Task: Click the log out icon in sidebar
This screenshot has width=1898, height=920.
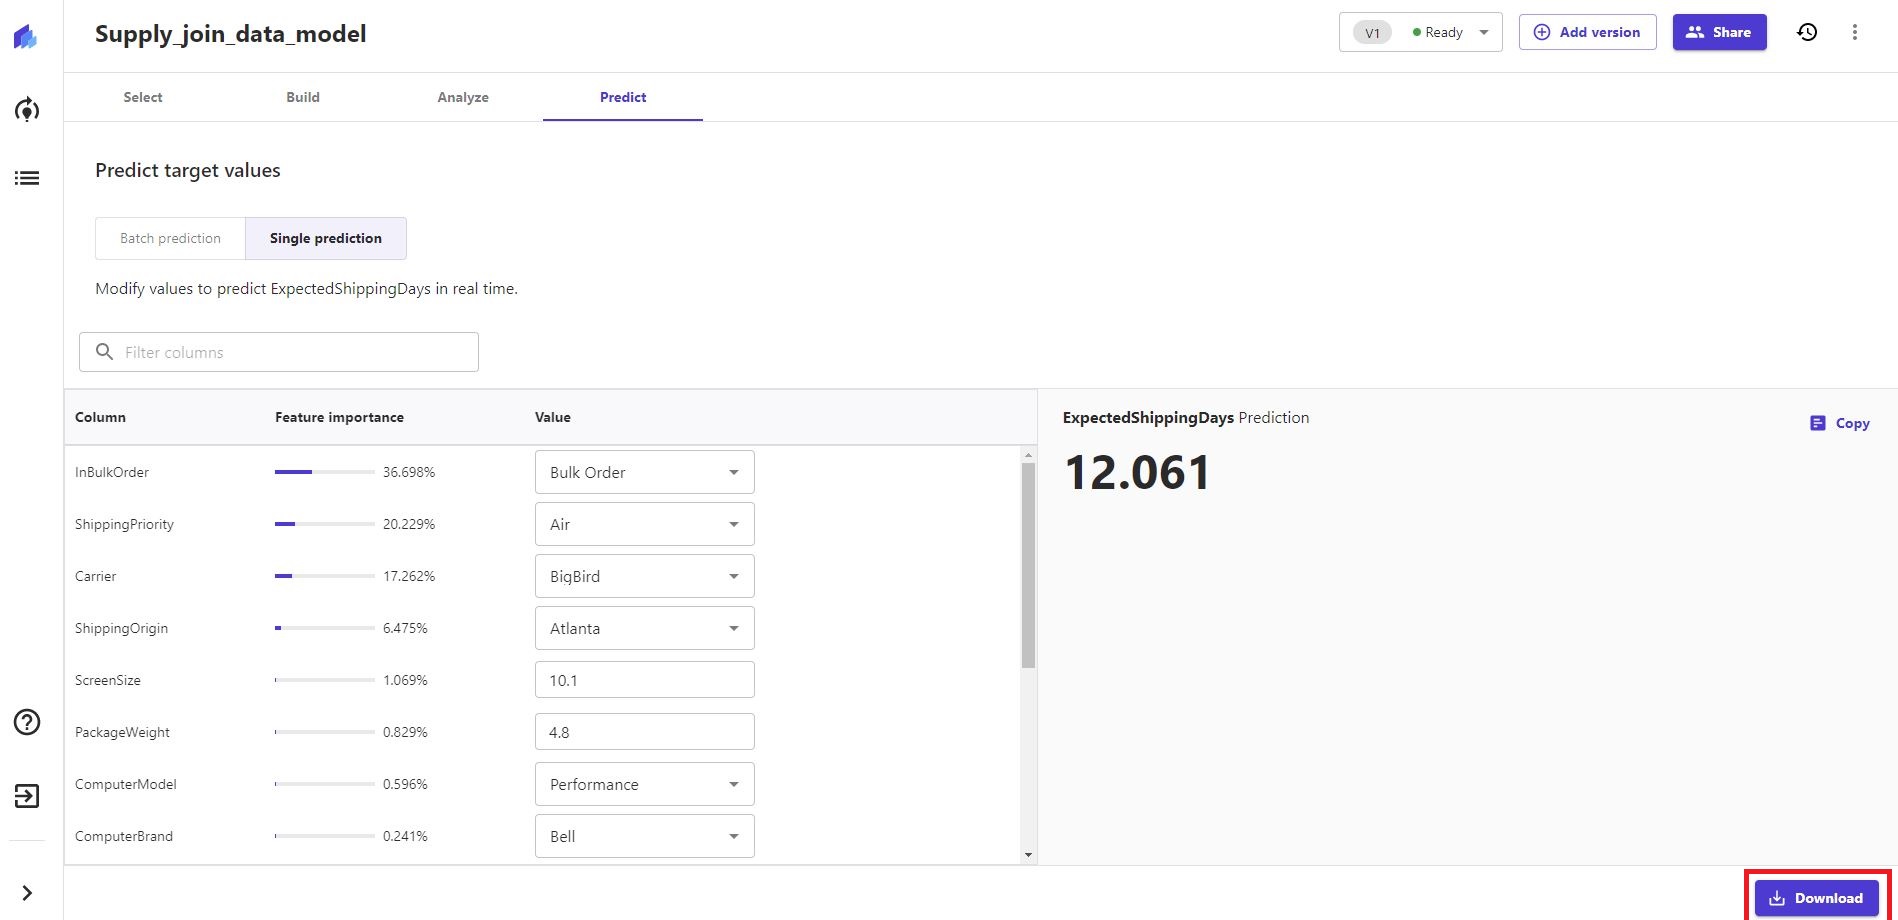Action: click(x=27, y=796)
